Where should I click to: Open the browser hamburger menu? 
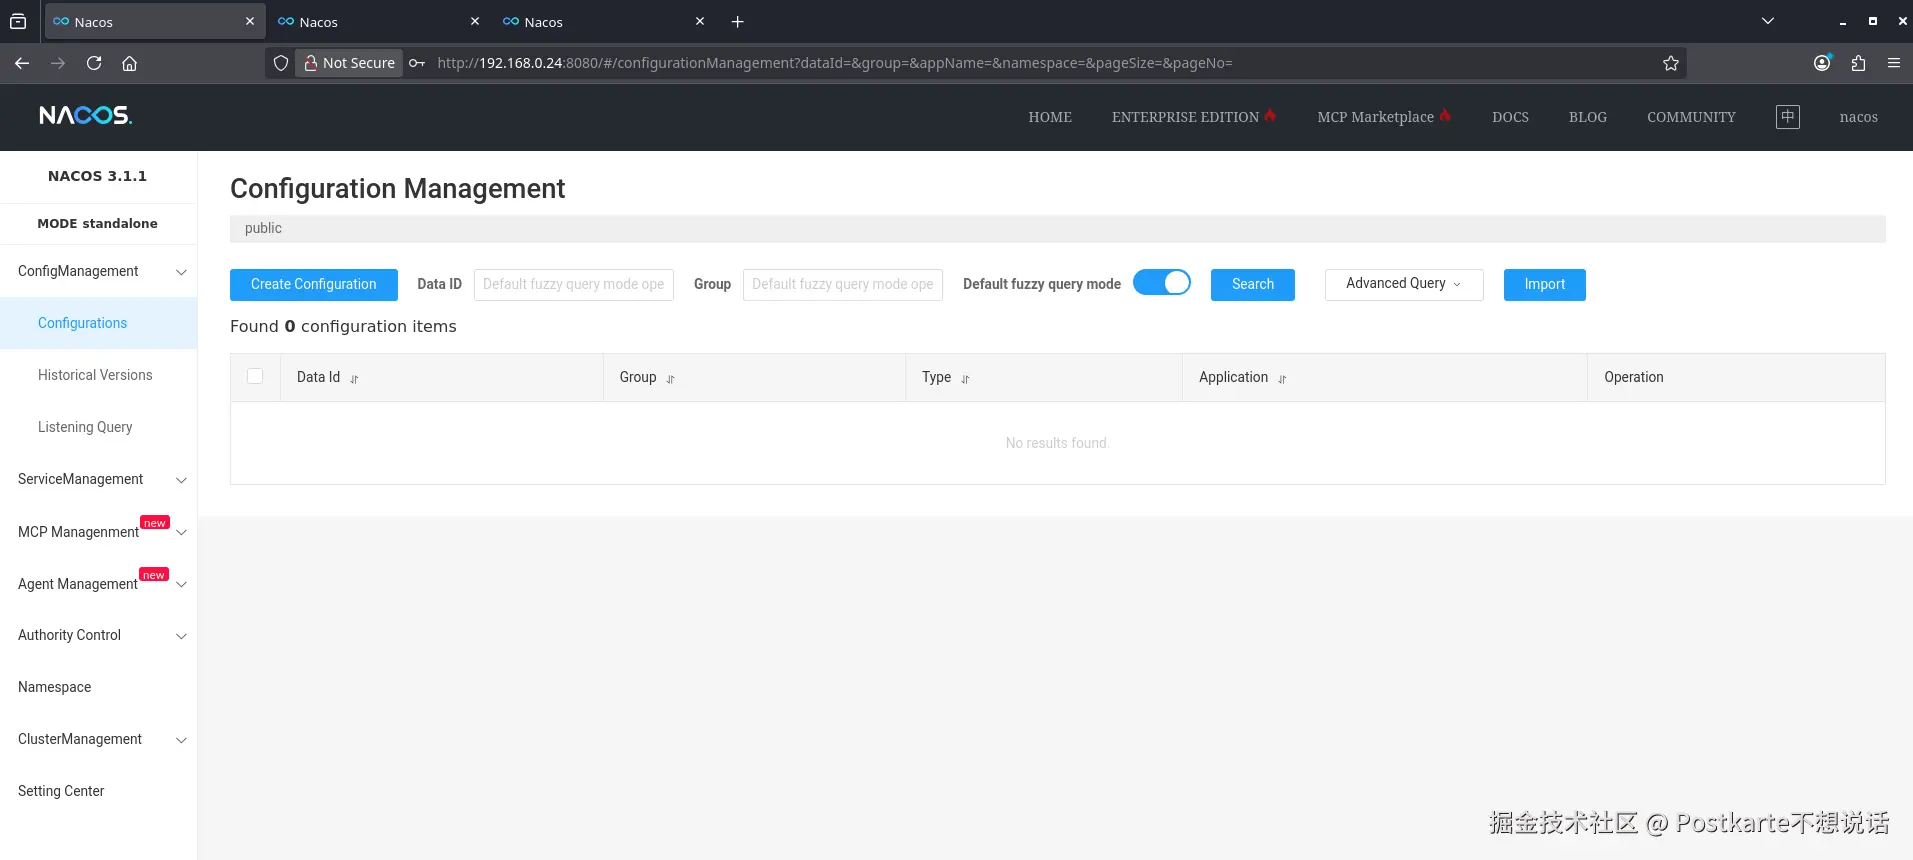click(x=1893, y=63)
